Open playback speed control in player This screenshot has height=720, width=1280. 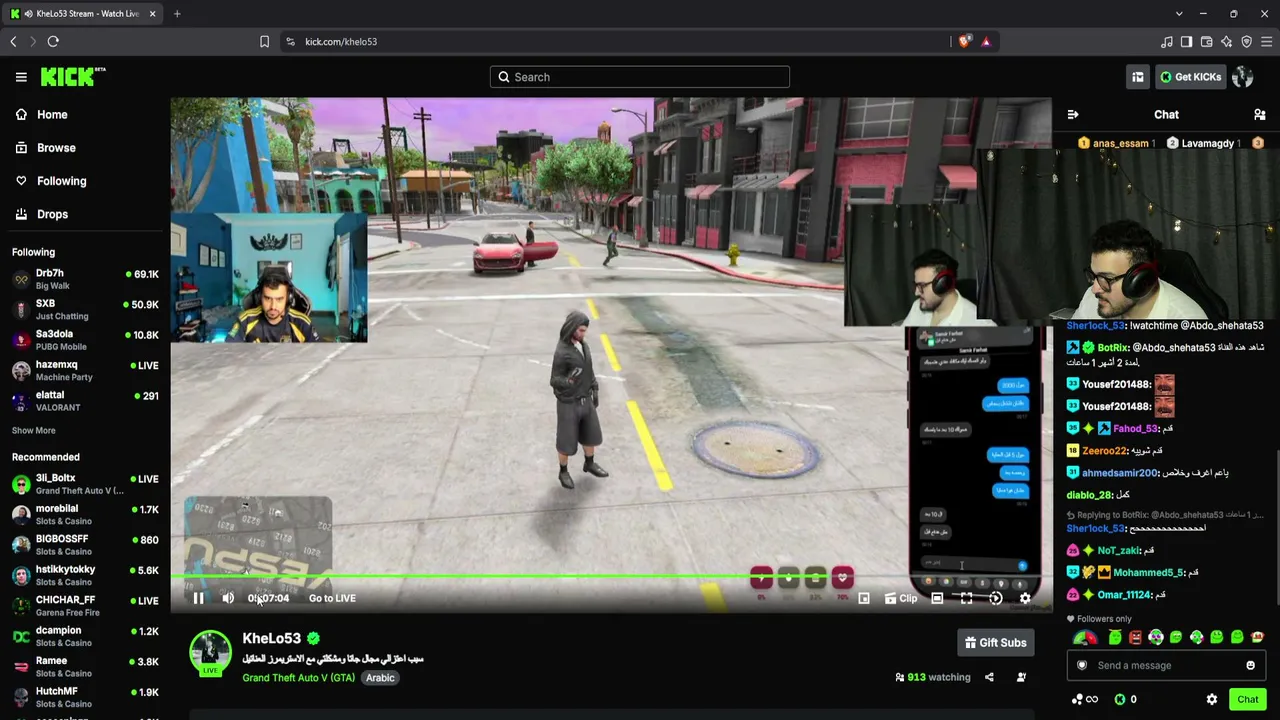(996, 598)
